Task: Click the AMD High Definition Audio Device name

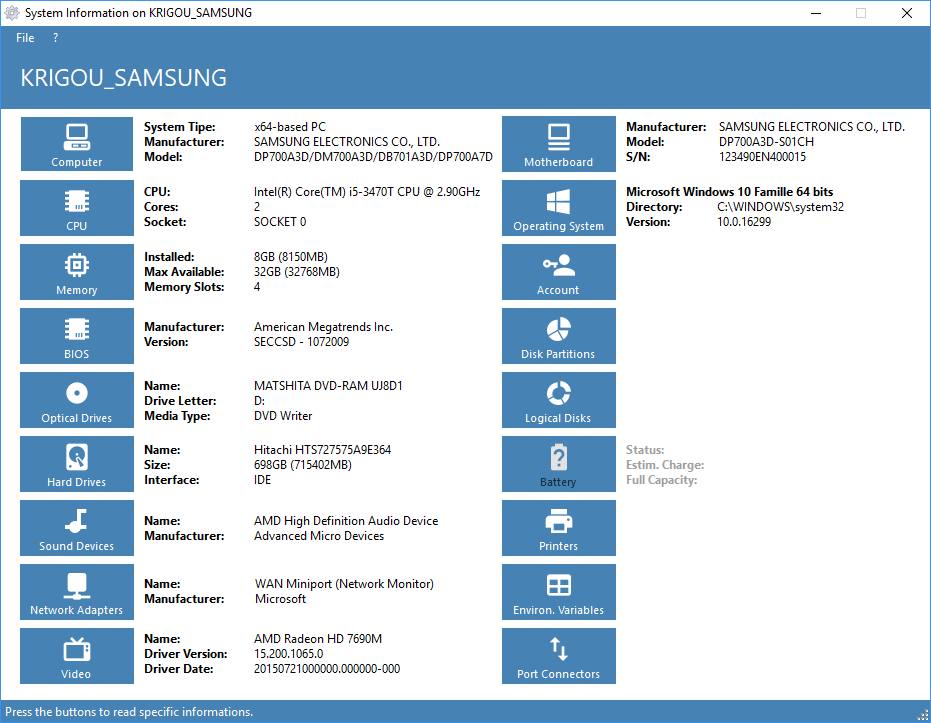Action: [x=346, y=521]
